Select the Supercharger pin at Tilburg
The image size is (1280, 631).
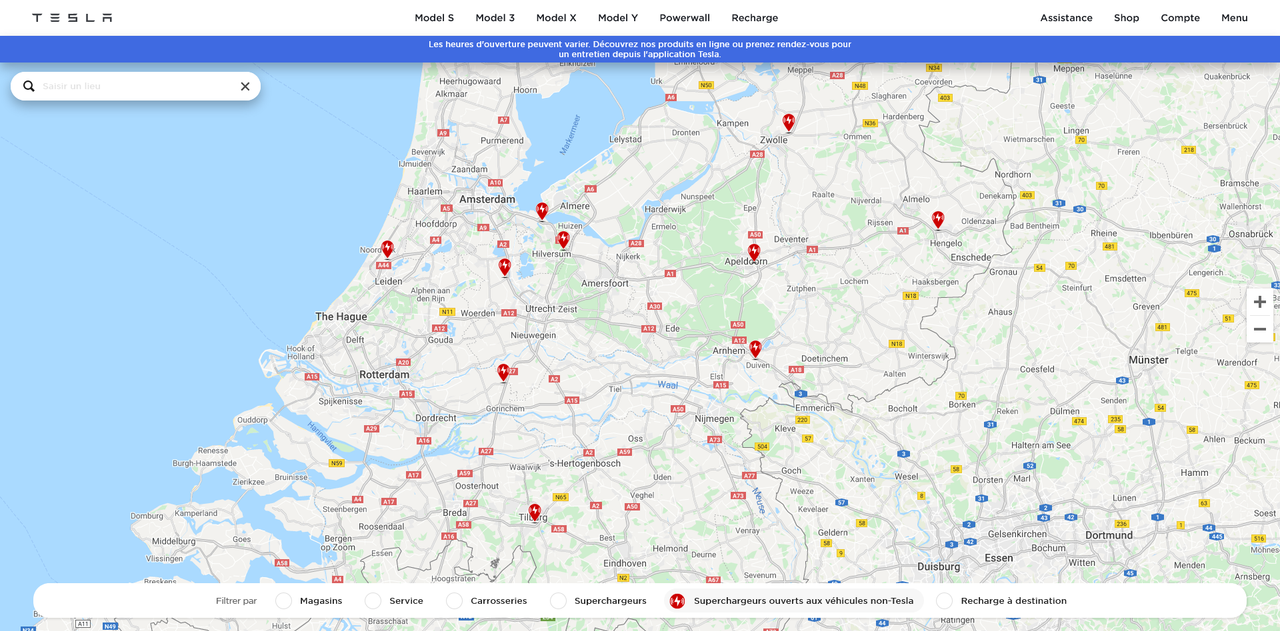pyautogui.click(x=535, y=512)
